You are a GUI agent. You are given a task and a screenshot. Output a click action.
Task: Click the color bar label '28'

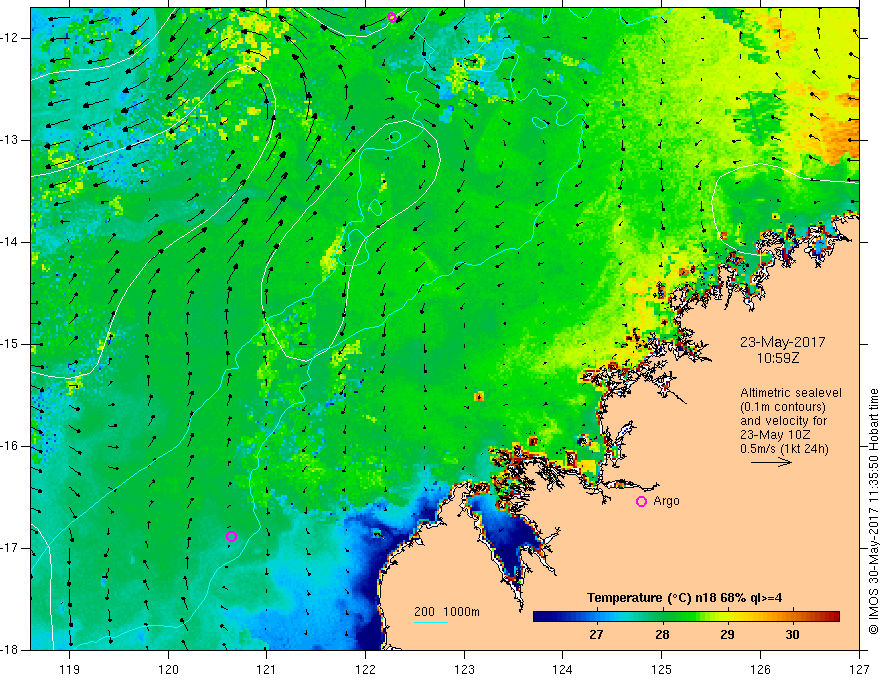click(662, 635)
